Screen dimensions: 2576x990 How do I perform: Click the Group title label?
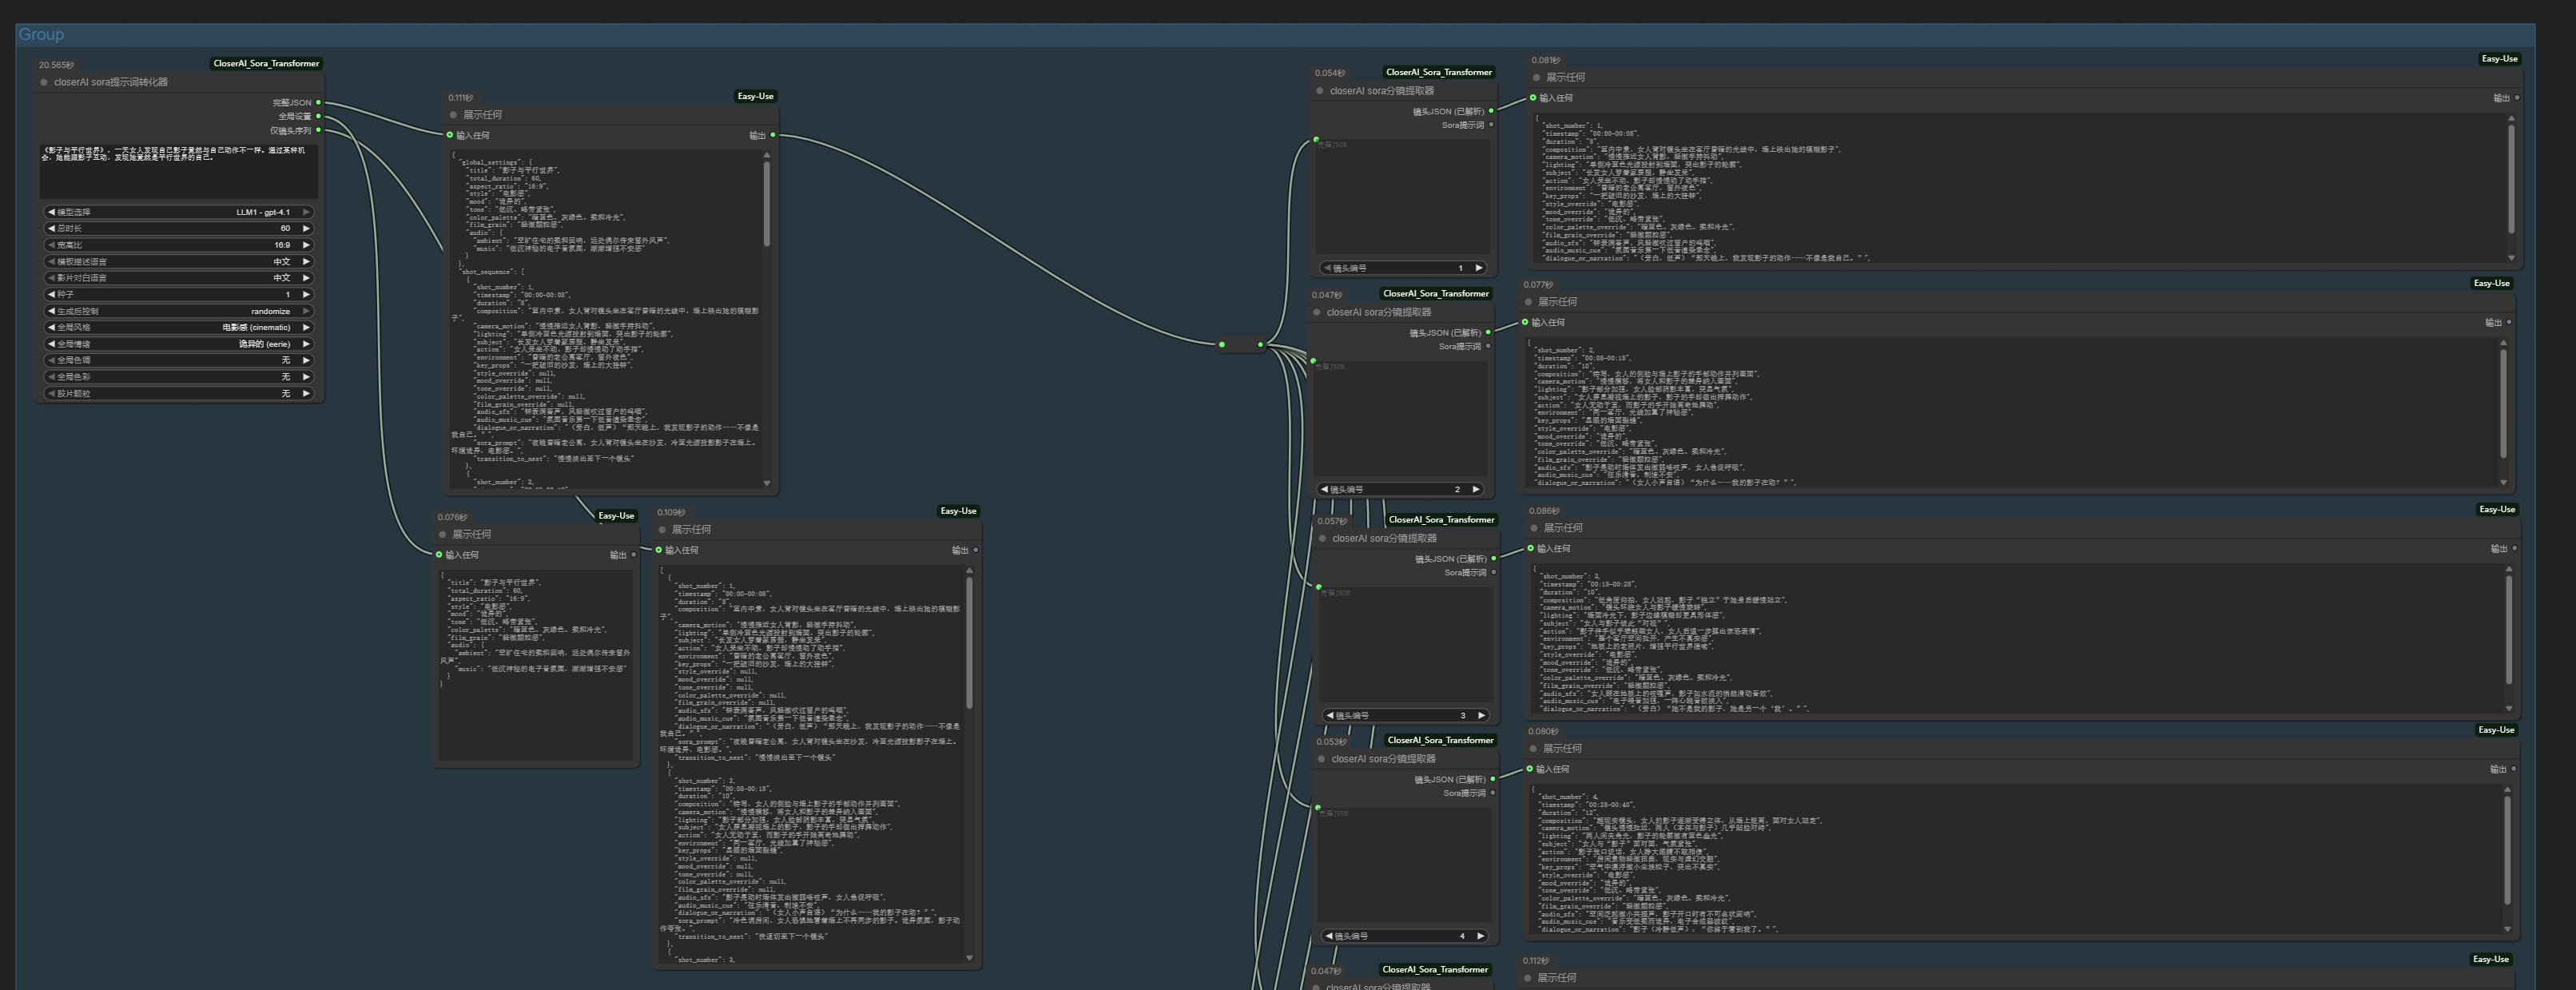(41, 34)
